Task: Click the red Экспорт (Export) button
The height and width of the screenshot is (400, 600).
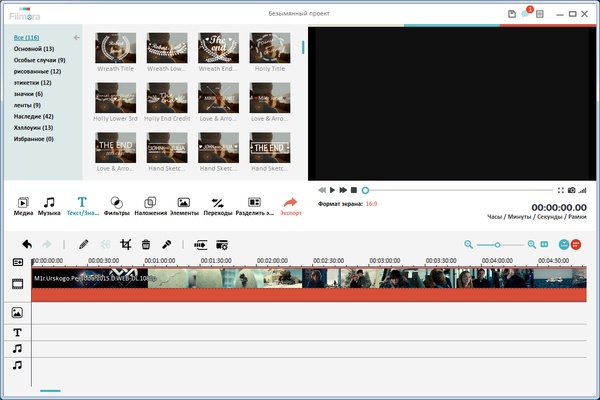Action: pyautogui.click(x=291, y=206)
